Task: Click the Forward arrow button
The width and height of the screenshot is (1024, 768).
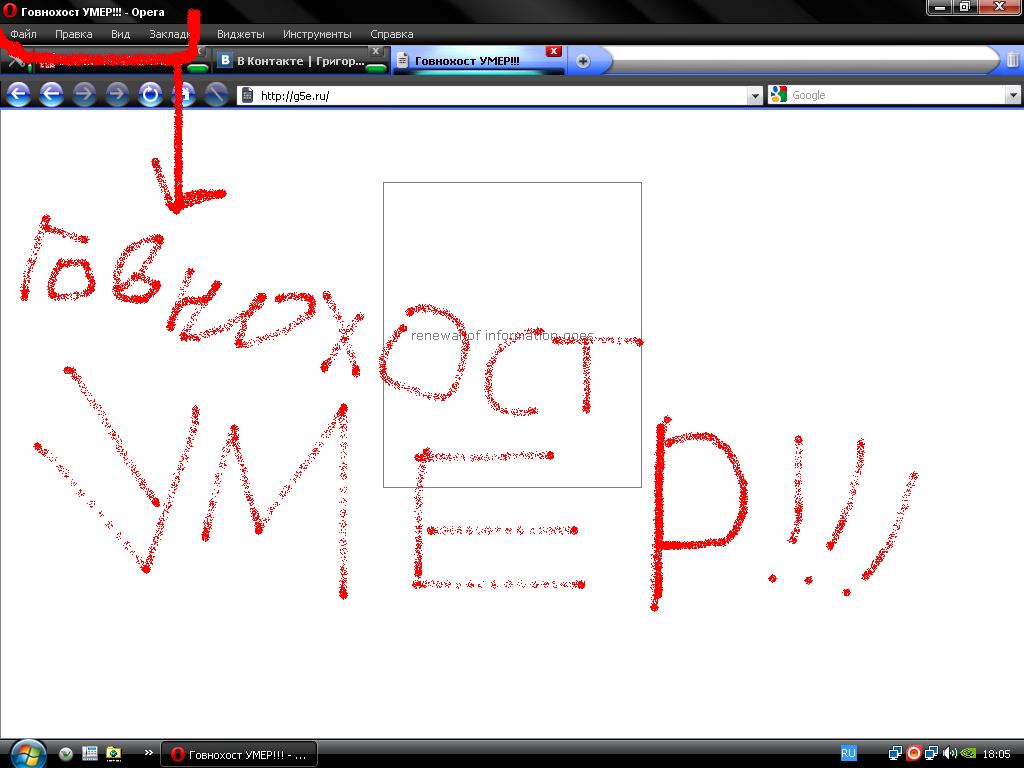Action: click(84, 94)
